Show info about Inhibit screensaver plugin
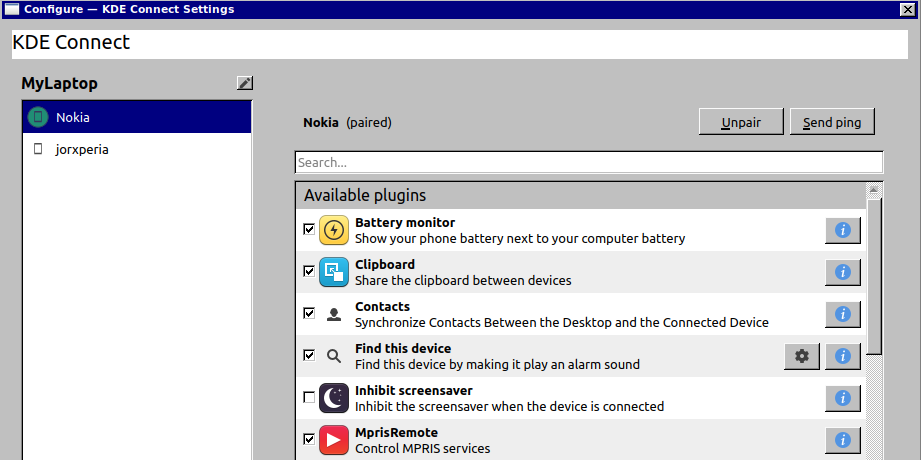Screen dimensions: 921x460 pos(843,398)
